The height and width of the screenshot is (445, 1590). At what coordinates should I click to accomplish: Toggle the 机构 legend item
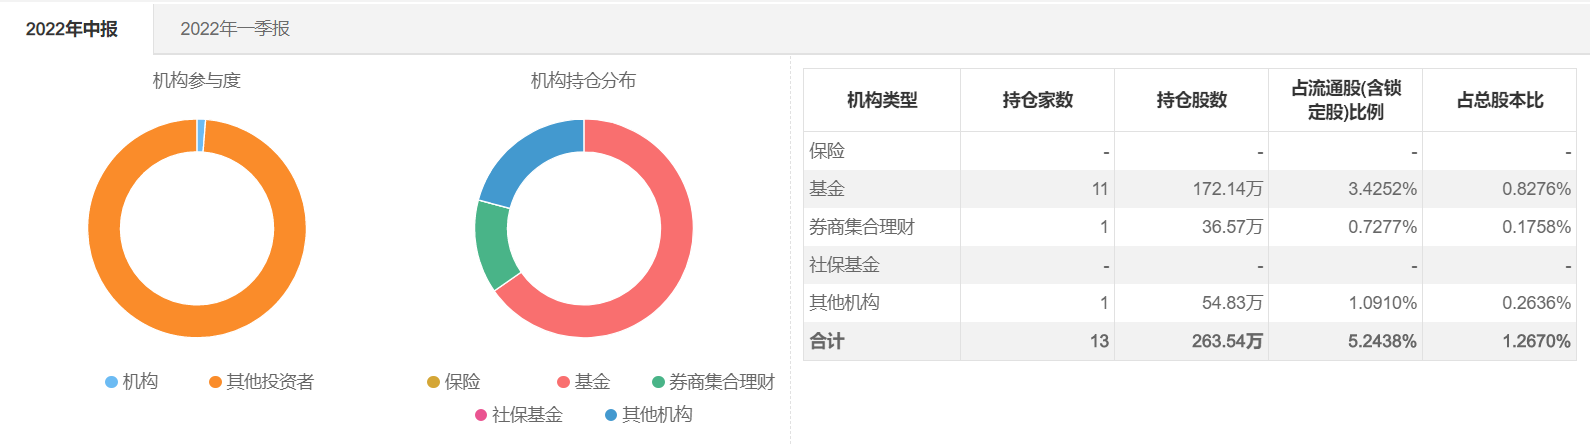[x=132, y=382]
